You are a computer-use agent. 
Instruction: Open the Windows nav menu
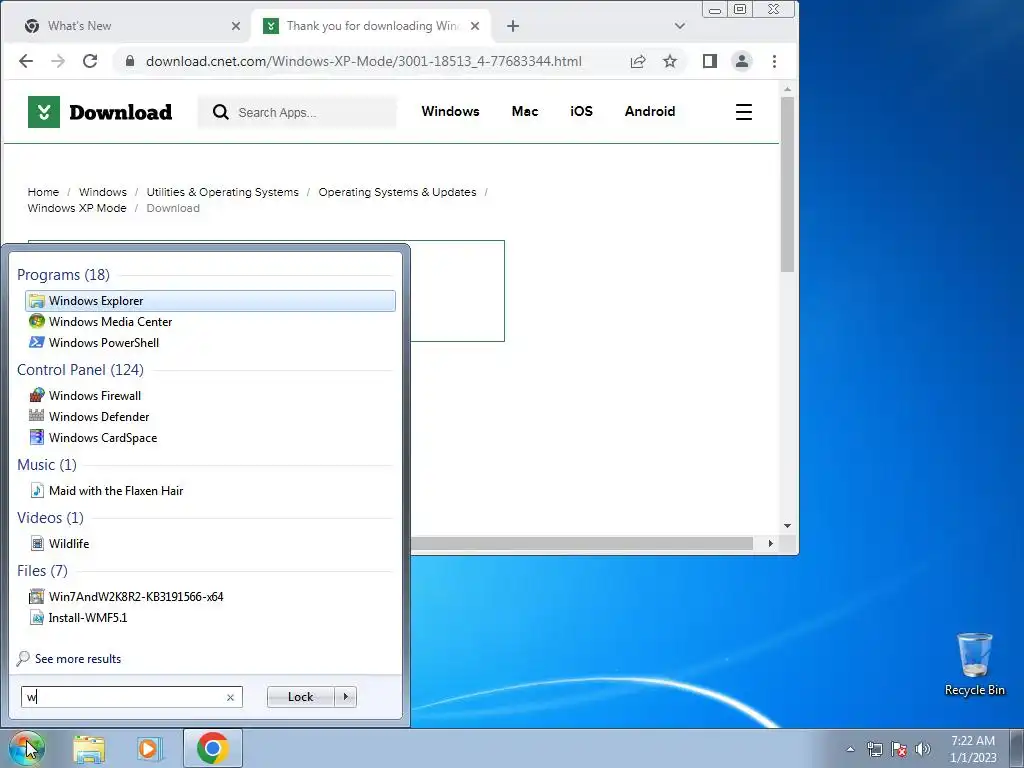[450, 111]
